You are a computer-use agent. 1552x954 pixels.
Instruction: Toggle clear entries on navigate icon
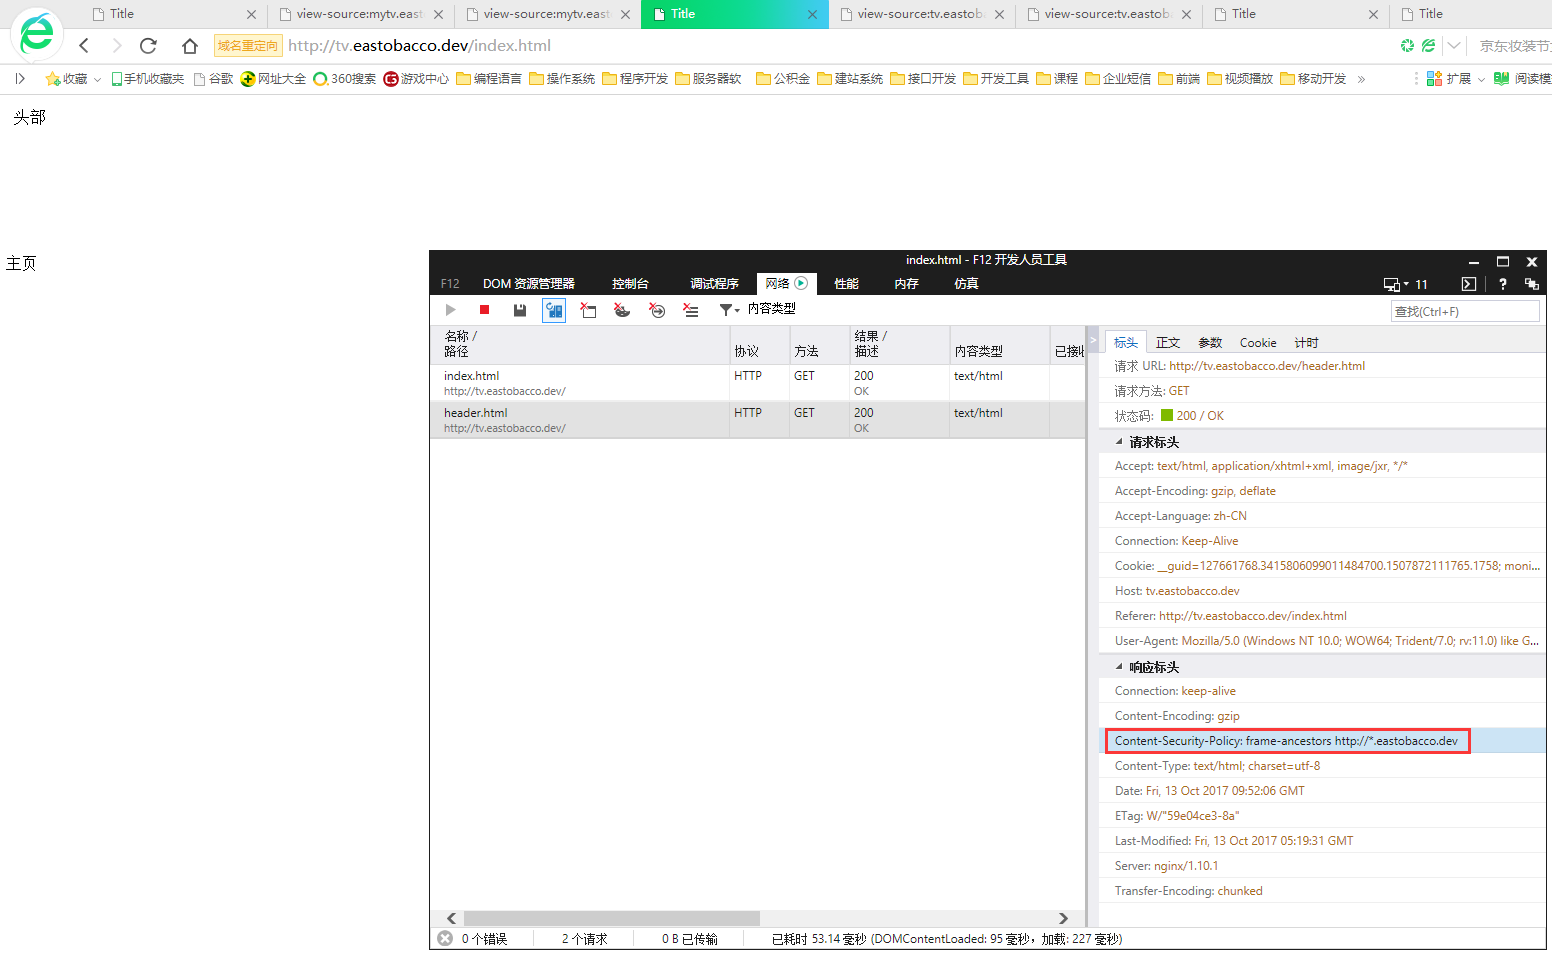pos(657,310)
